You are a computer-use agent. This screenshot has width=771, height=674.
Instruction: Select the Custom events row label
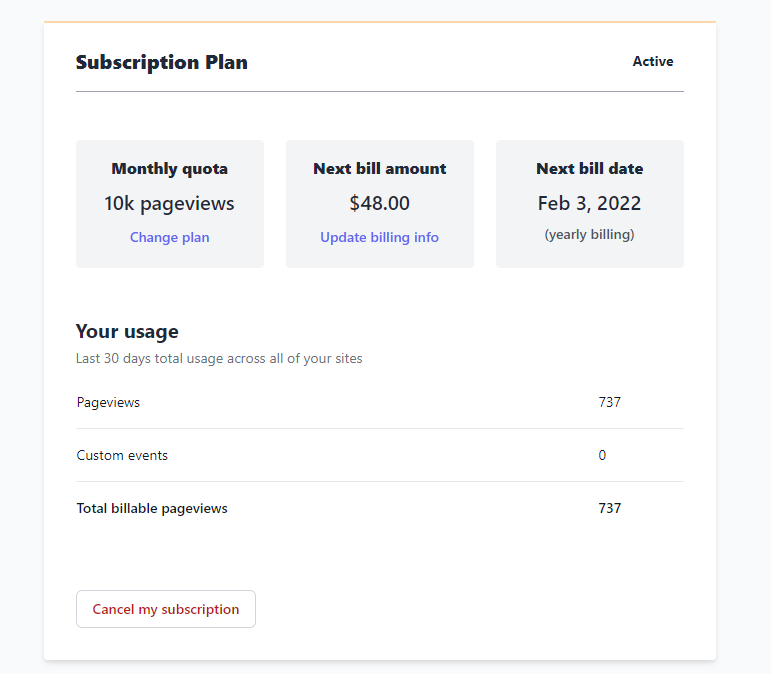(x=122, y=456)
